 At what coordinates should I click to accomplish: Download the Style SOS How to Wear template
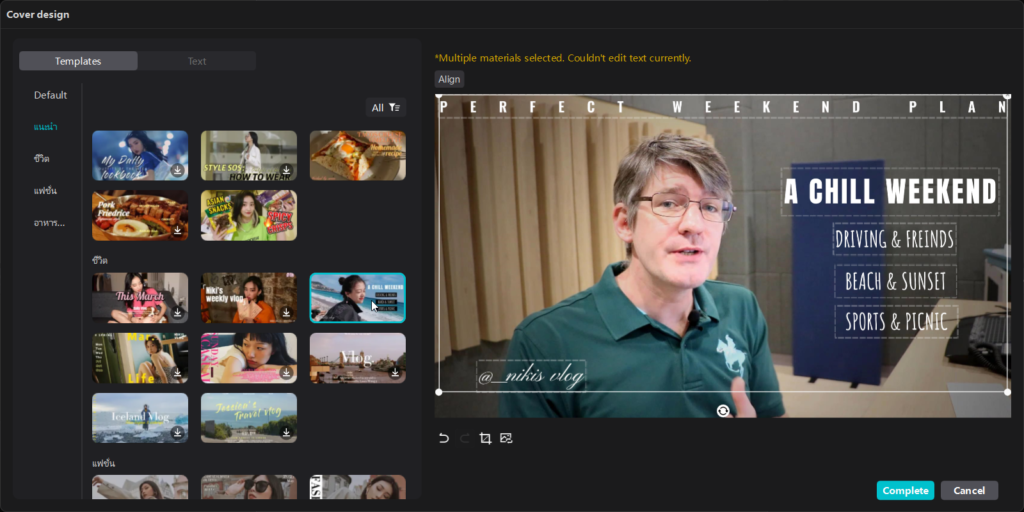[286, 170]
